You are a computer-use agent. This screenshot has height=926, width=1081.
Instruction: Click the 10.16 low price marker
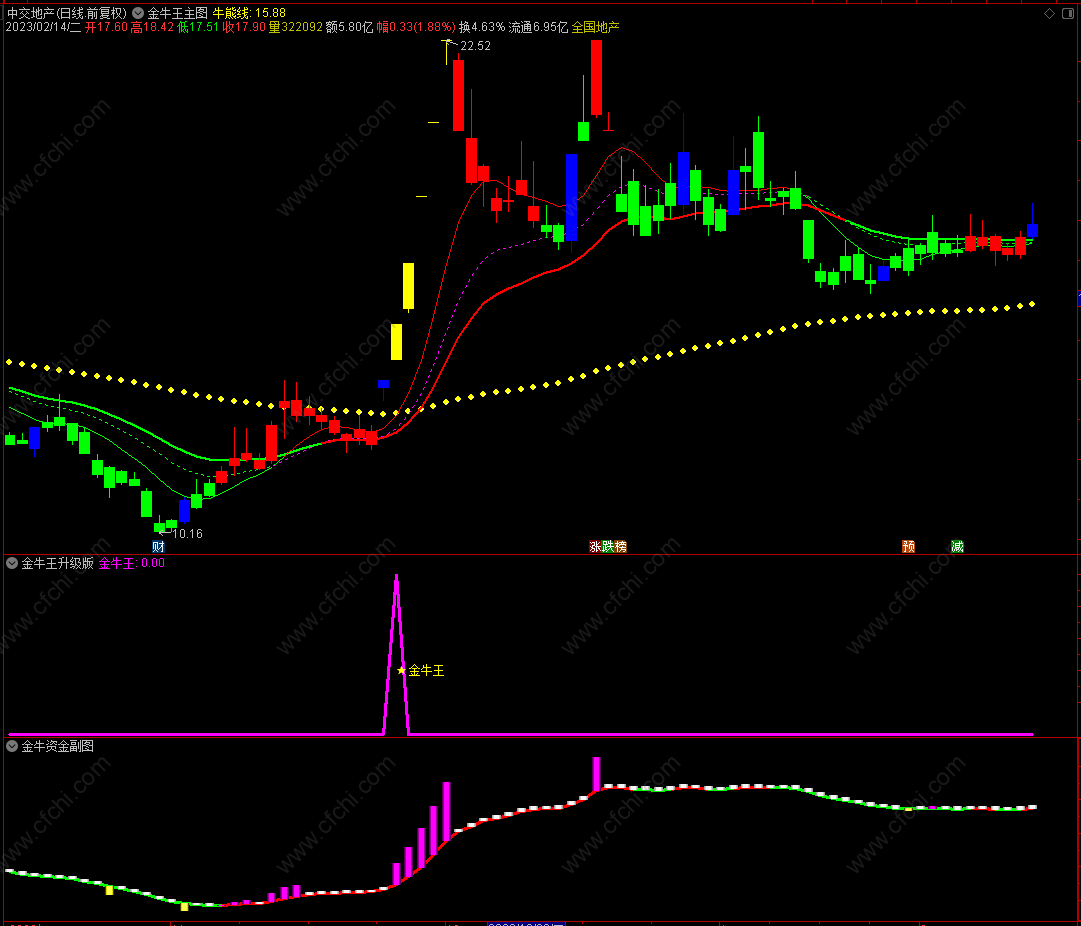186,534
